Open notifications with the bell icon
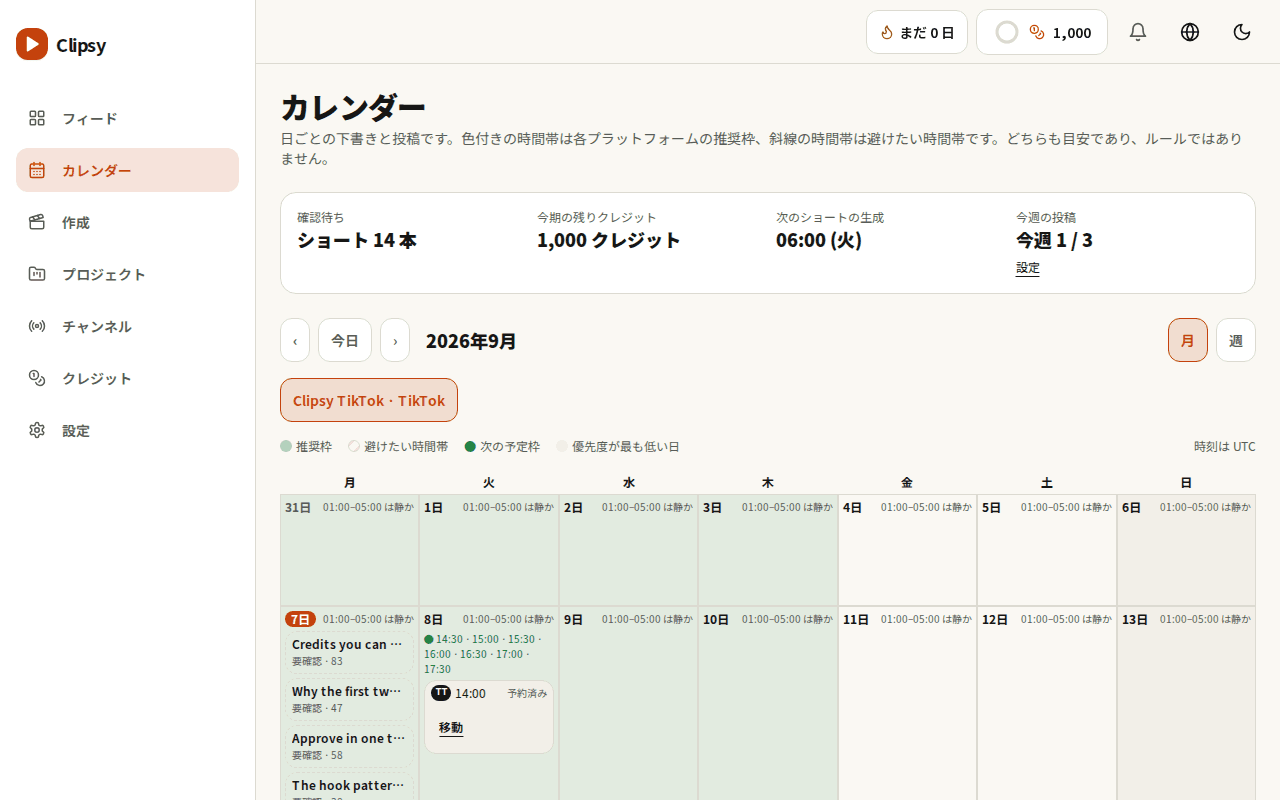The width and height of the screenshot is (1280, 800). 1138,32
